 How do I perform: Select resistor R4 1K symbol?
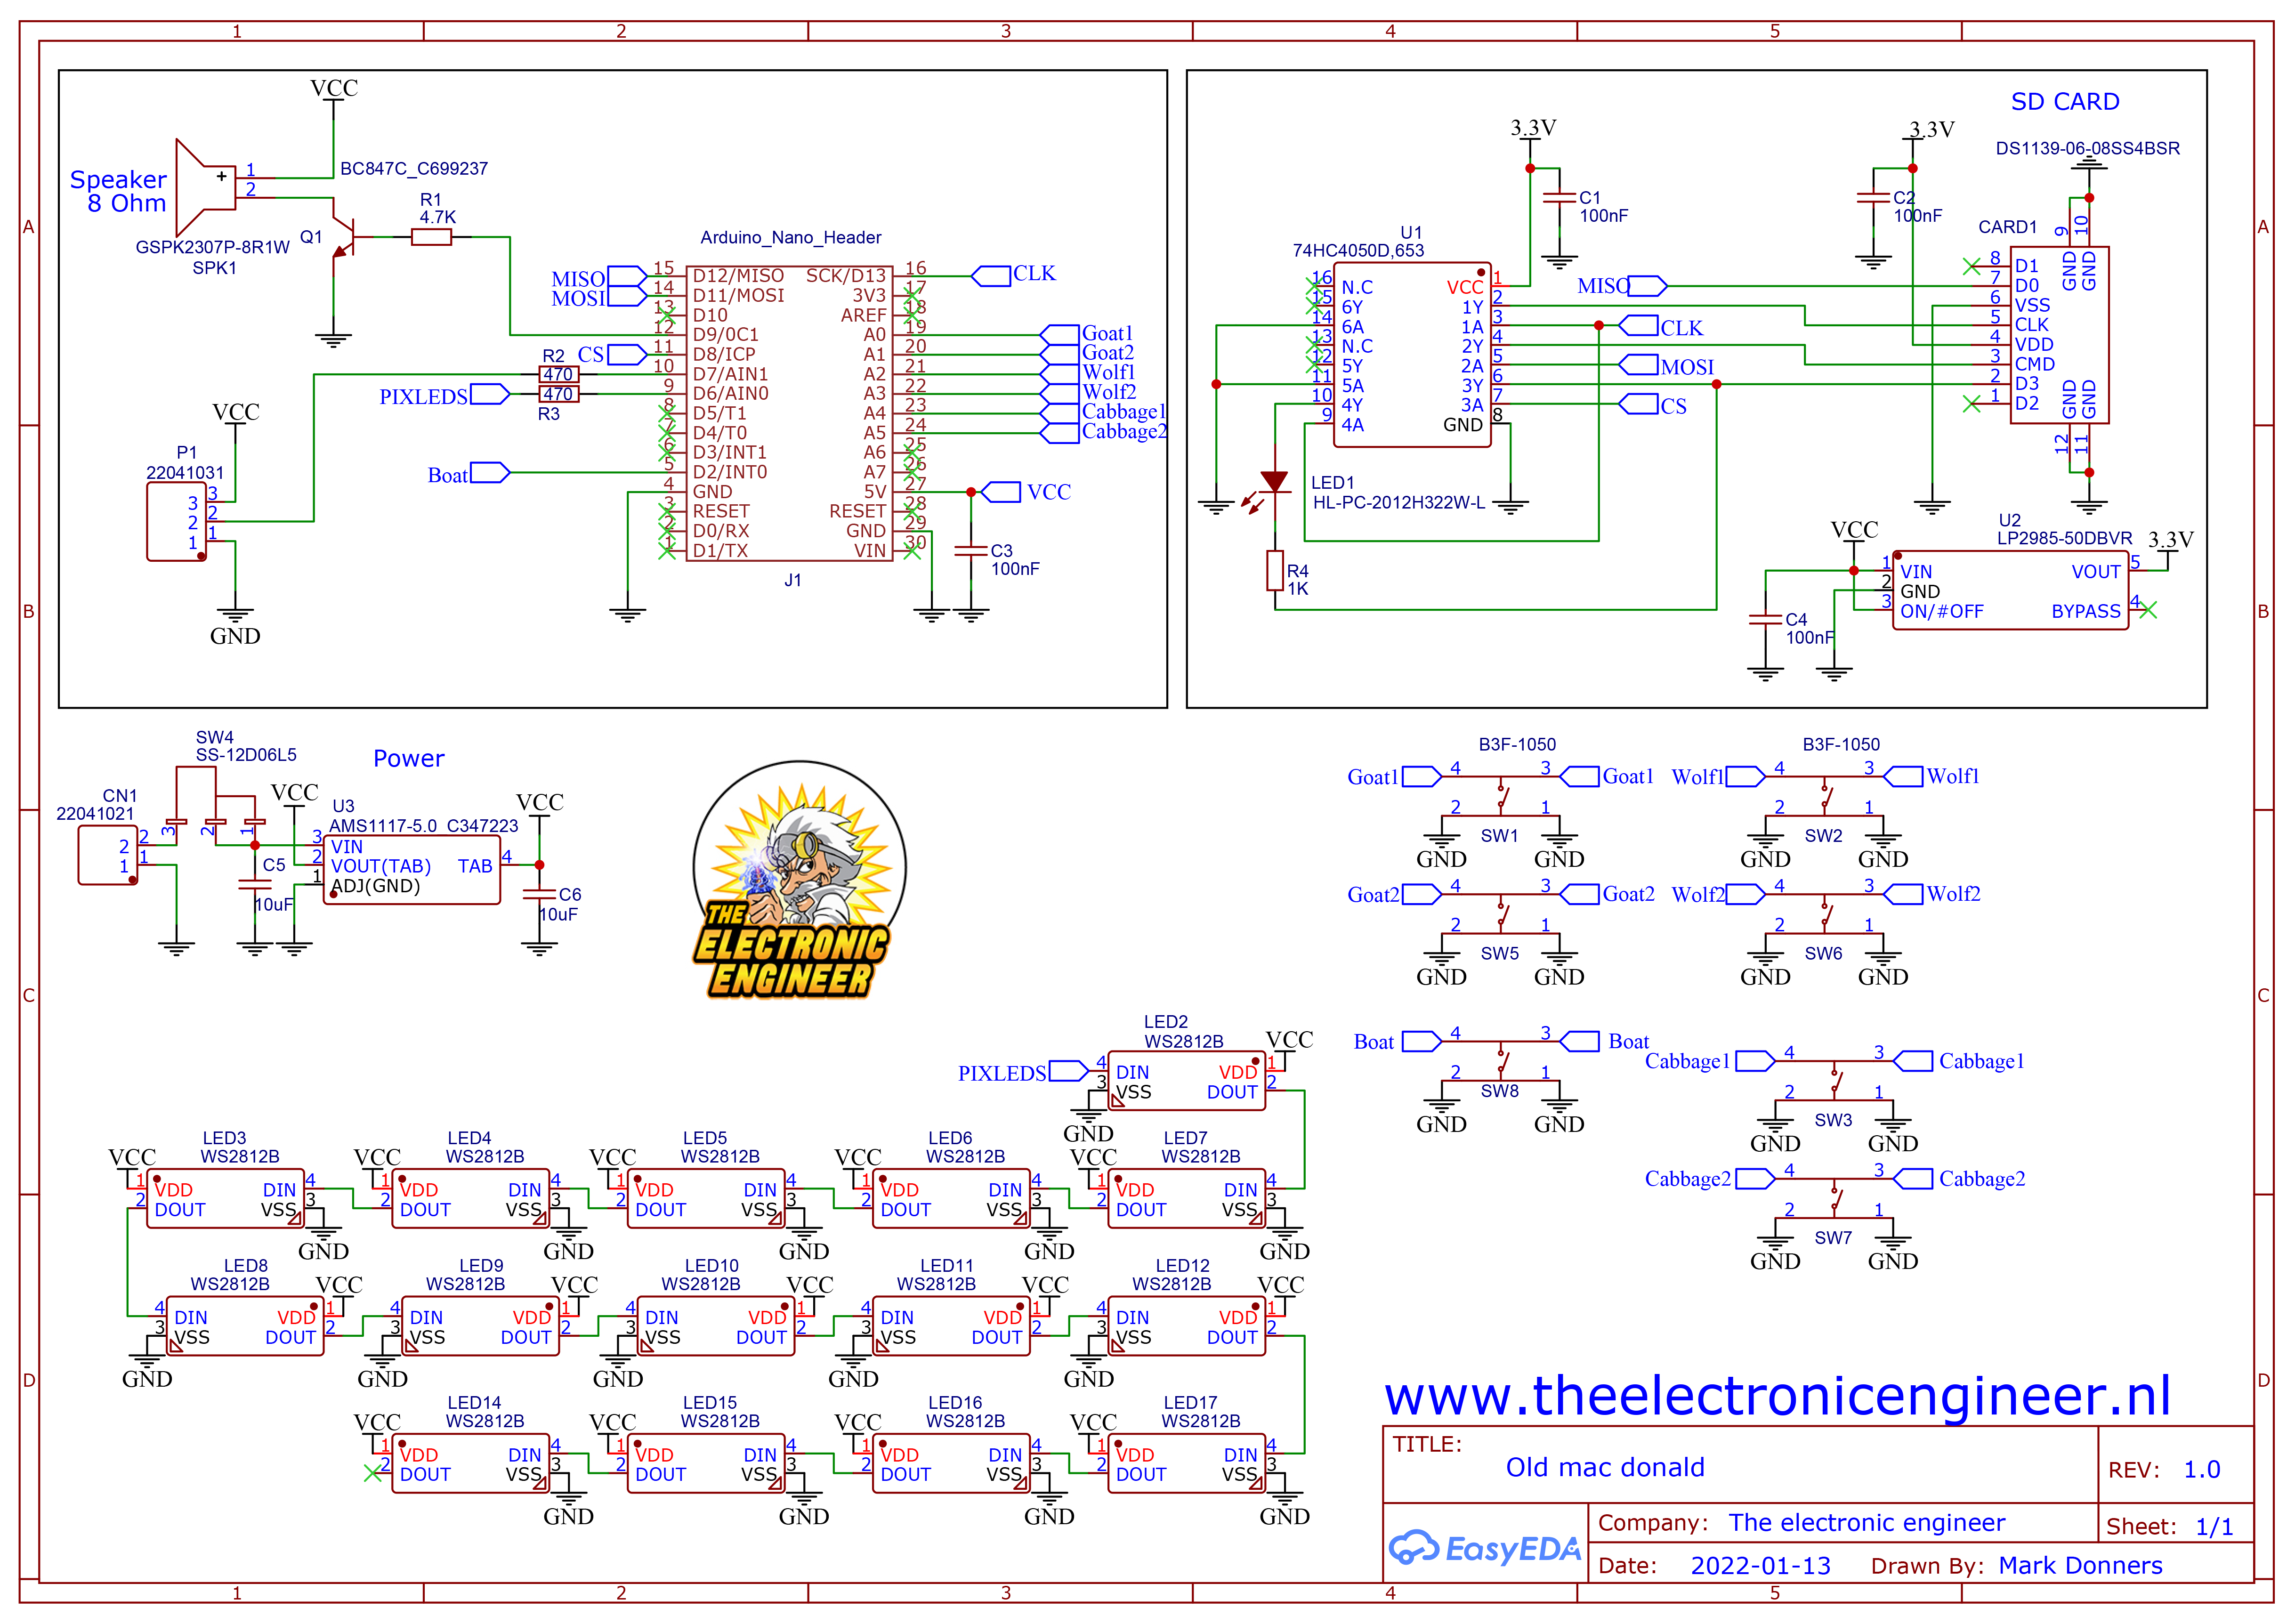pos(1274,570)
